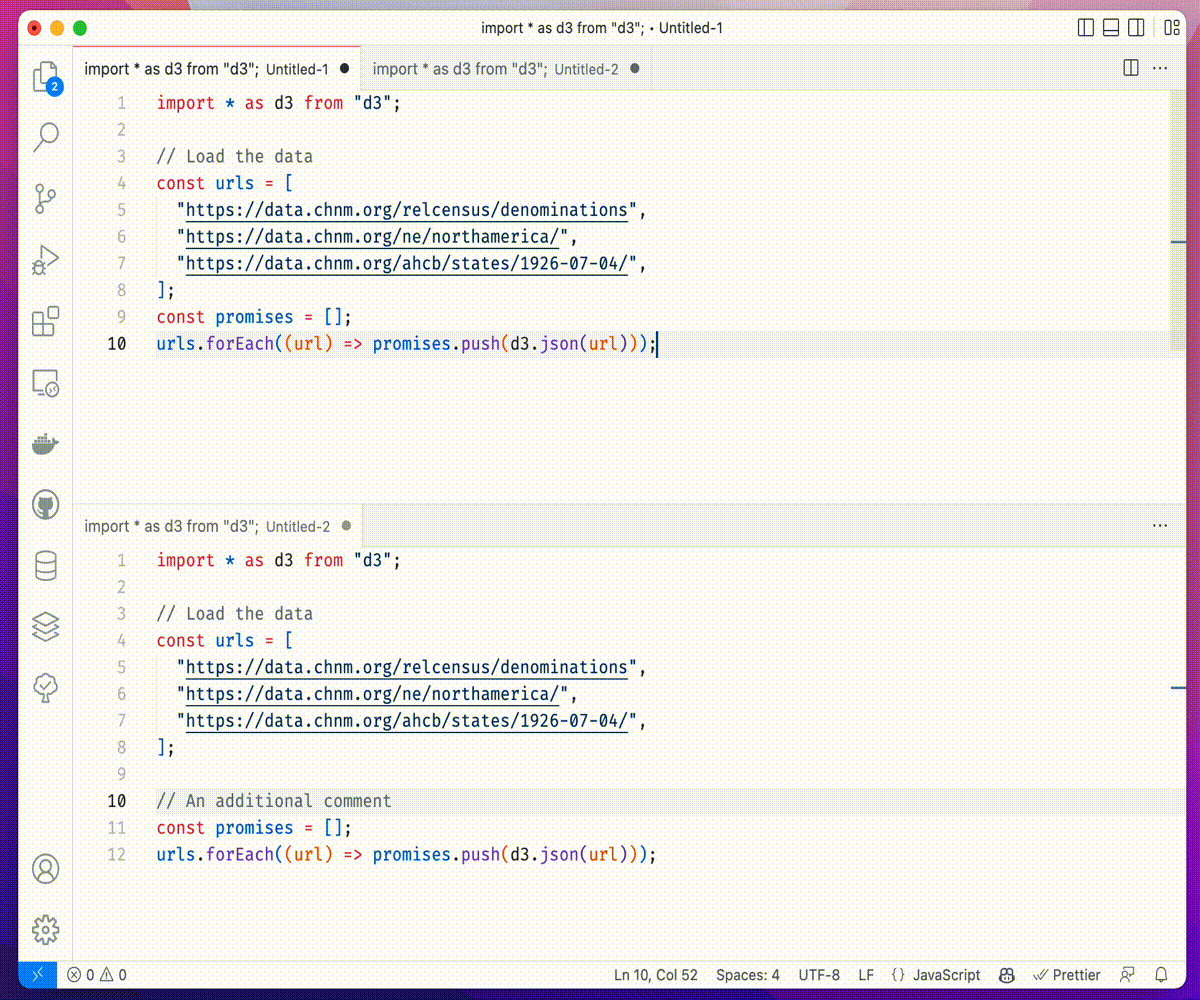This screenshot has width=1200, height=1000.
Task: Toggle Primary Side Bar layout button
Action: (x=1086, y=28)
